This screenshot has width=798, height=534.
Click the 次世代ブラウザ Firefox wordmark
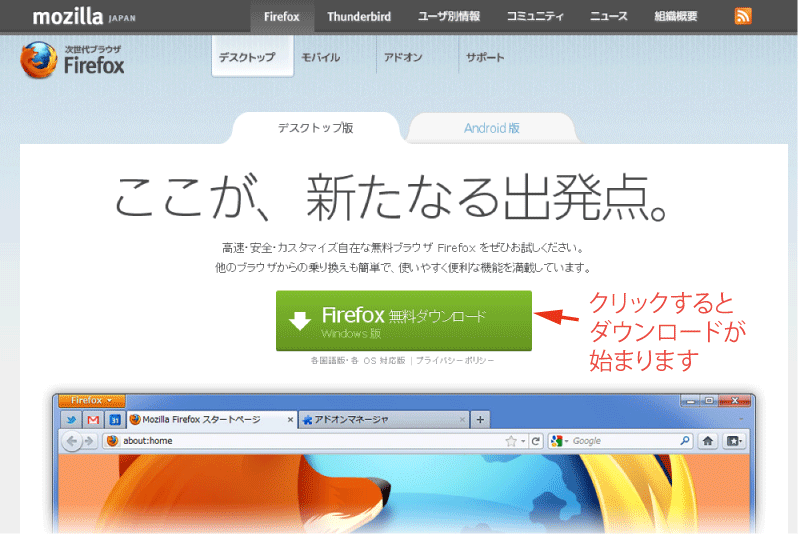[94, 60]
